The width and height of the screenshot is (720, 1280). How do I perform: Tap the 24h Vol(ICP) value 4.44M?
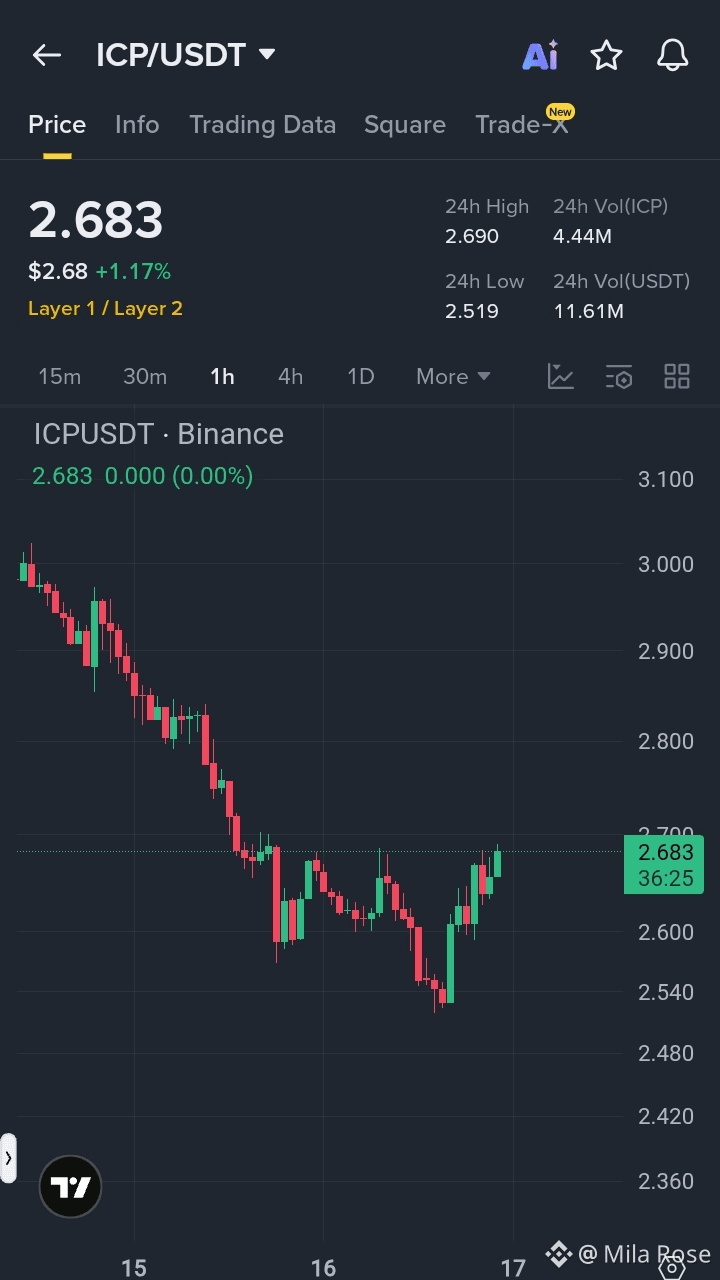(x=582, y=237)
